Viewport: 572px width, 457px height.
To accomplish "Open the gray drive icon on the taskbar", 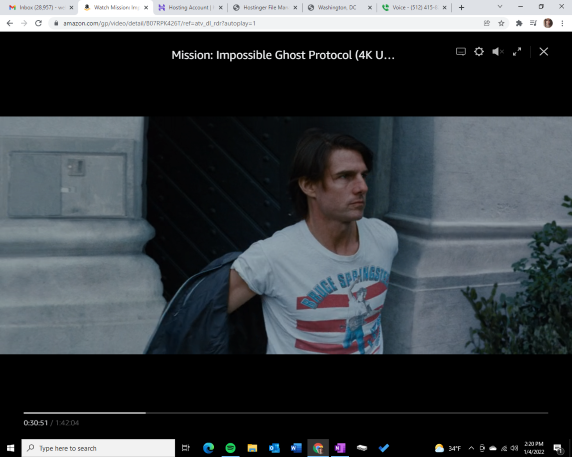I will pos(362,448).
